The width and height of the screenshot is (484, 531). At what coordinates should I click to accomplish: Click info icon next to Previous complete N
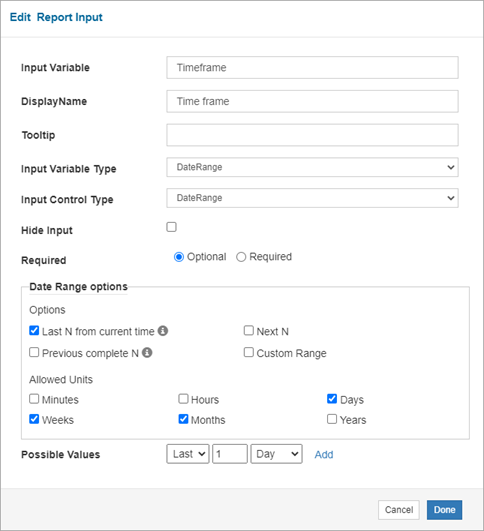click(147, 353)
